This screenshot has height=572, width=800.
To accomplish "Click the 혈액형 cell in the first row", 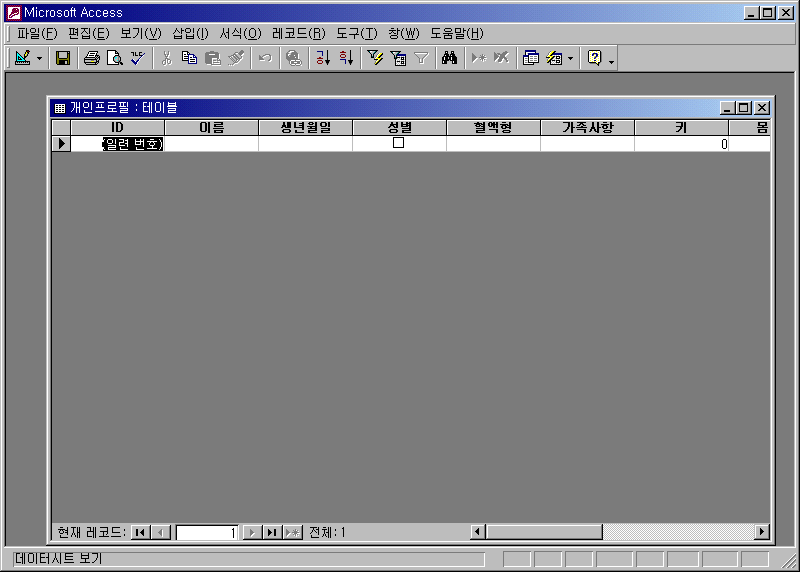I will point(493,144).
